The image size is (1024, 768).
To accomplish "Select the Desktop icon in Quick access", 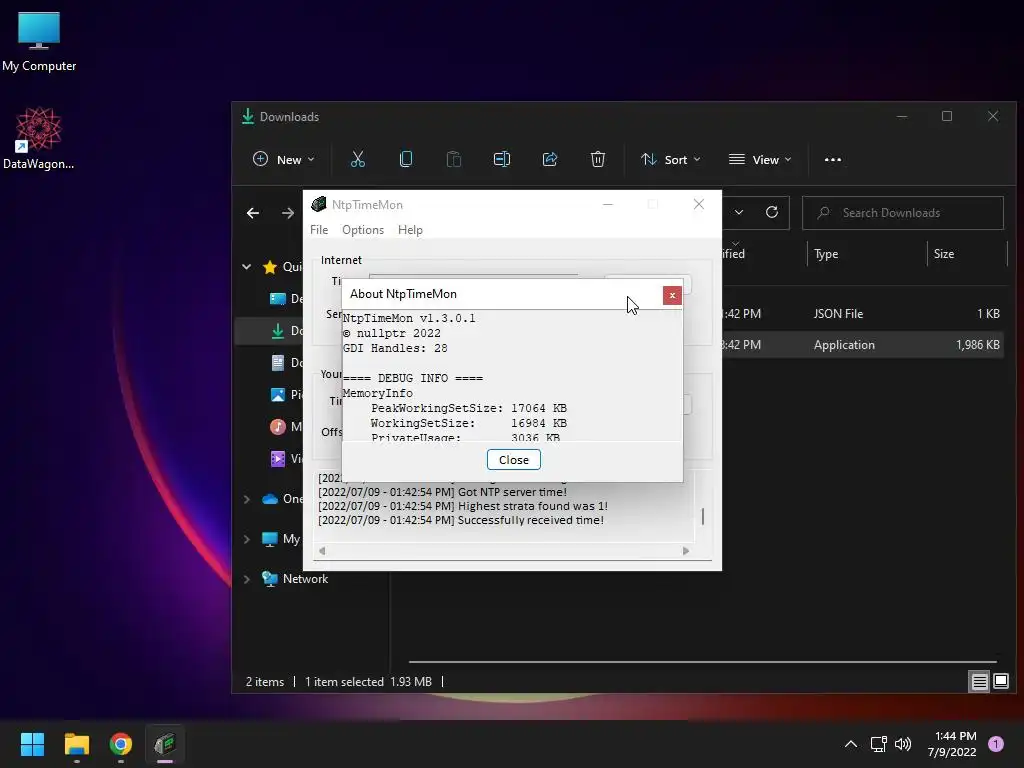I will pyautogui.click(x=278, y=298).
